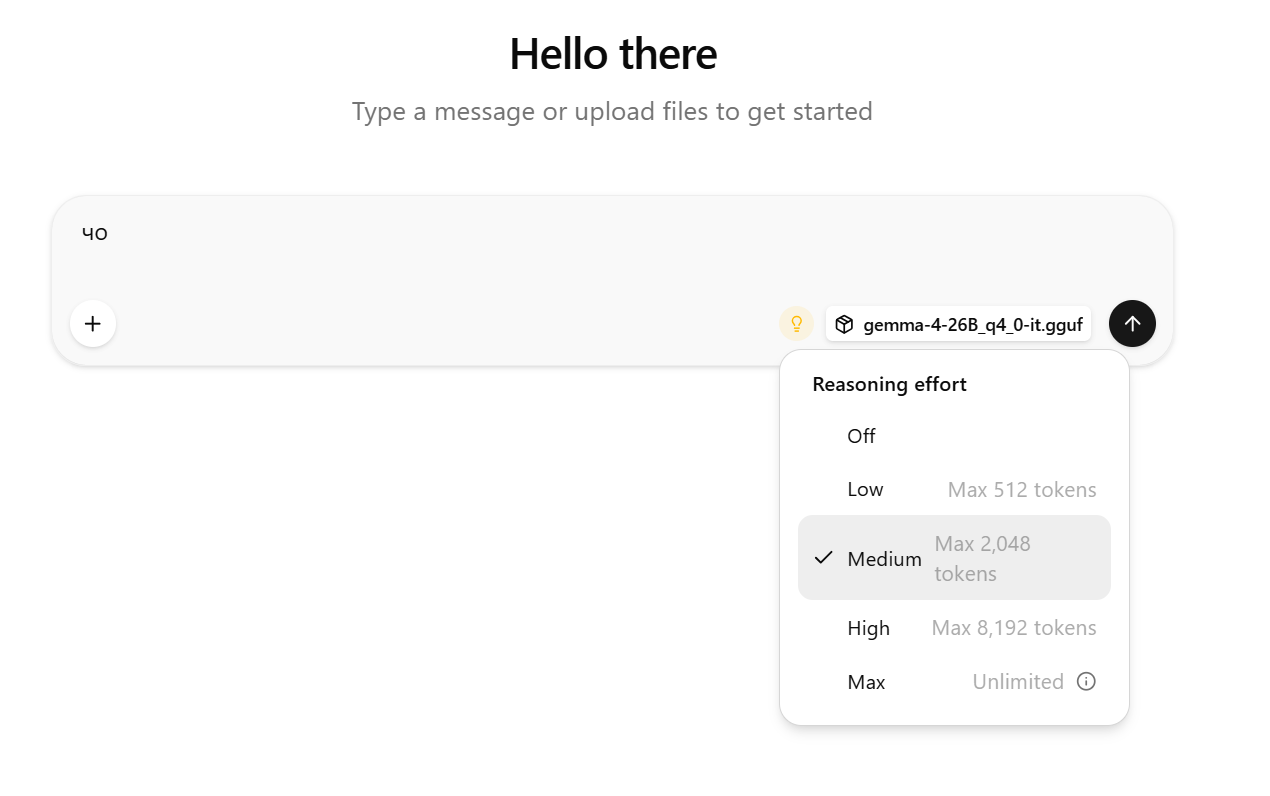Pick the currently checked Medium option
Image resolution: width=1270 pixels, height=796 pixels.
[x=954, y=558]
